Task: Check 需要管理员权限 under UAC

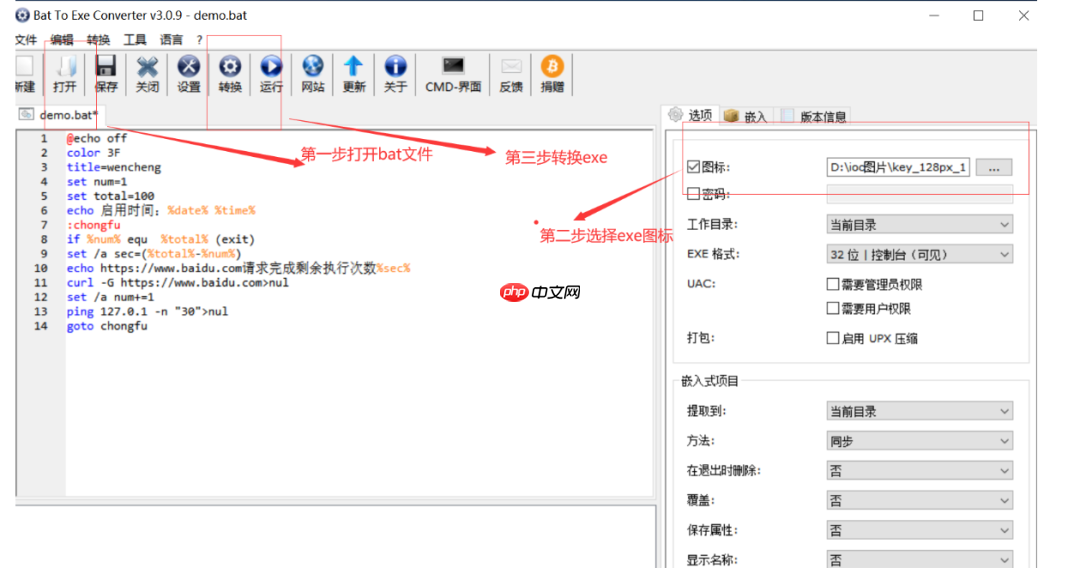Action: point(831,283)
